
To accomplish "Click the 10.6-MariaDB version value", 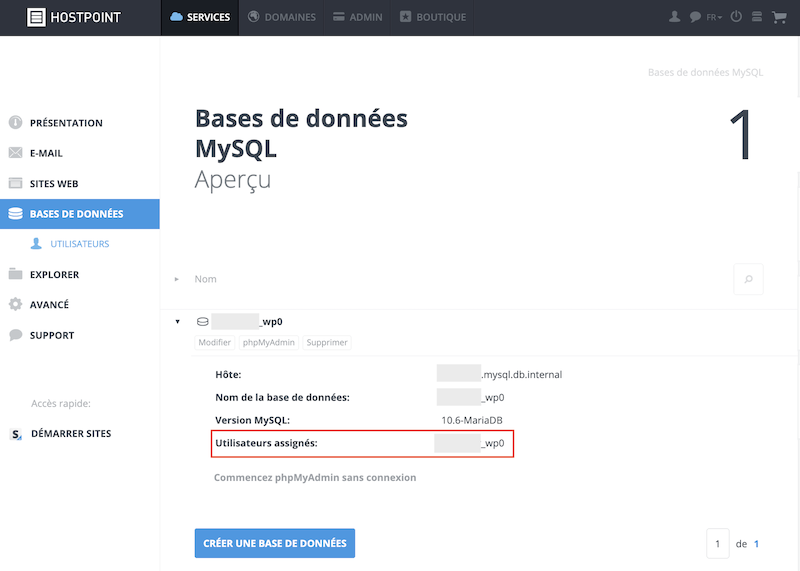I will [x=472, y=420].
